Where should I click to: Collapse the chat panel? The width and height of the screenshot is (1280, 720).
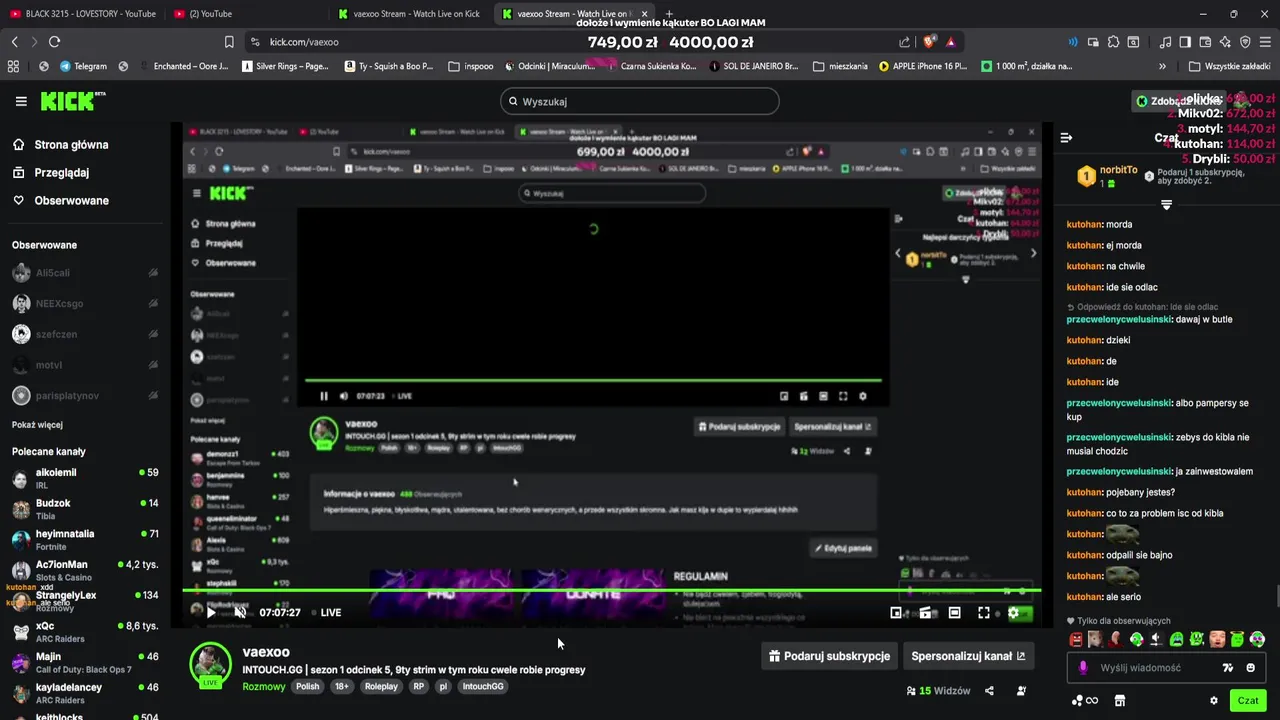tap(1066, 138)
